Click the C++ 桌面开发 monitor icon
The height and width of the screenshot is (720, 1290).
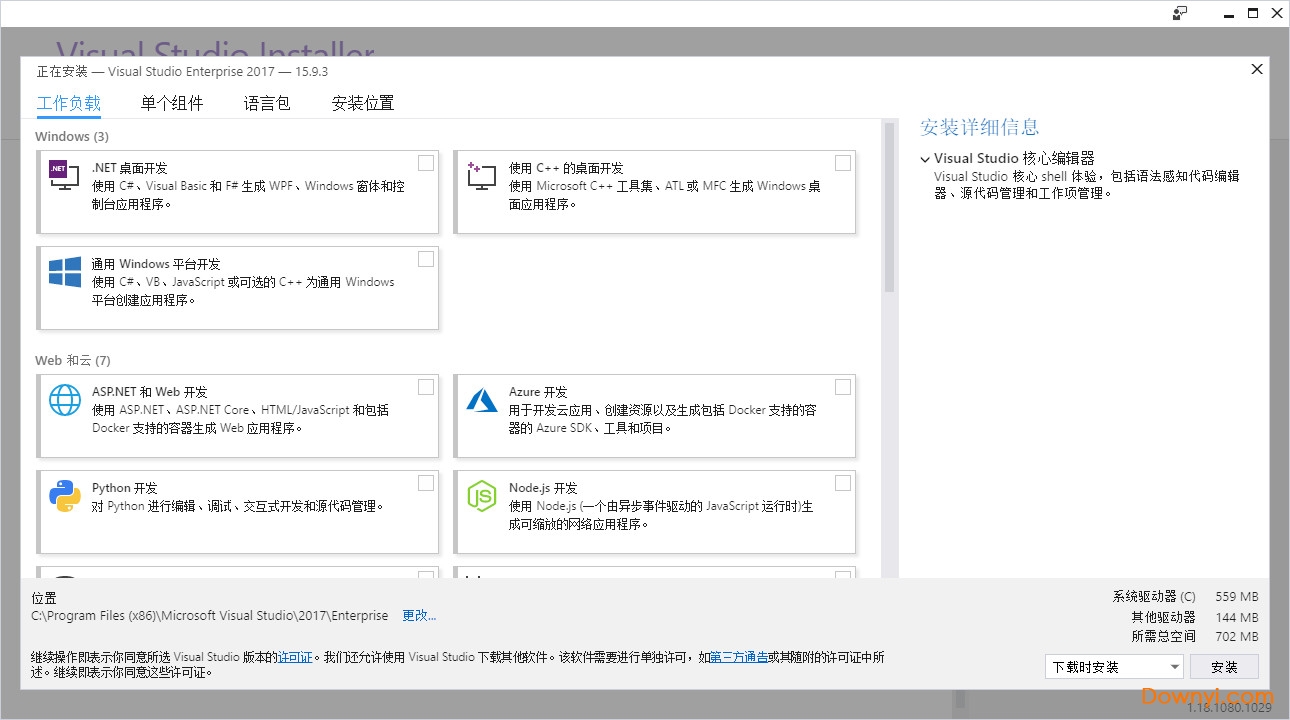(x=481, y=176)
